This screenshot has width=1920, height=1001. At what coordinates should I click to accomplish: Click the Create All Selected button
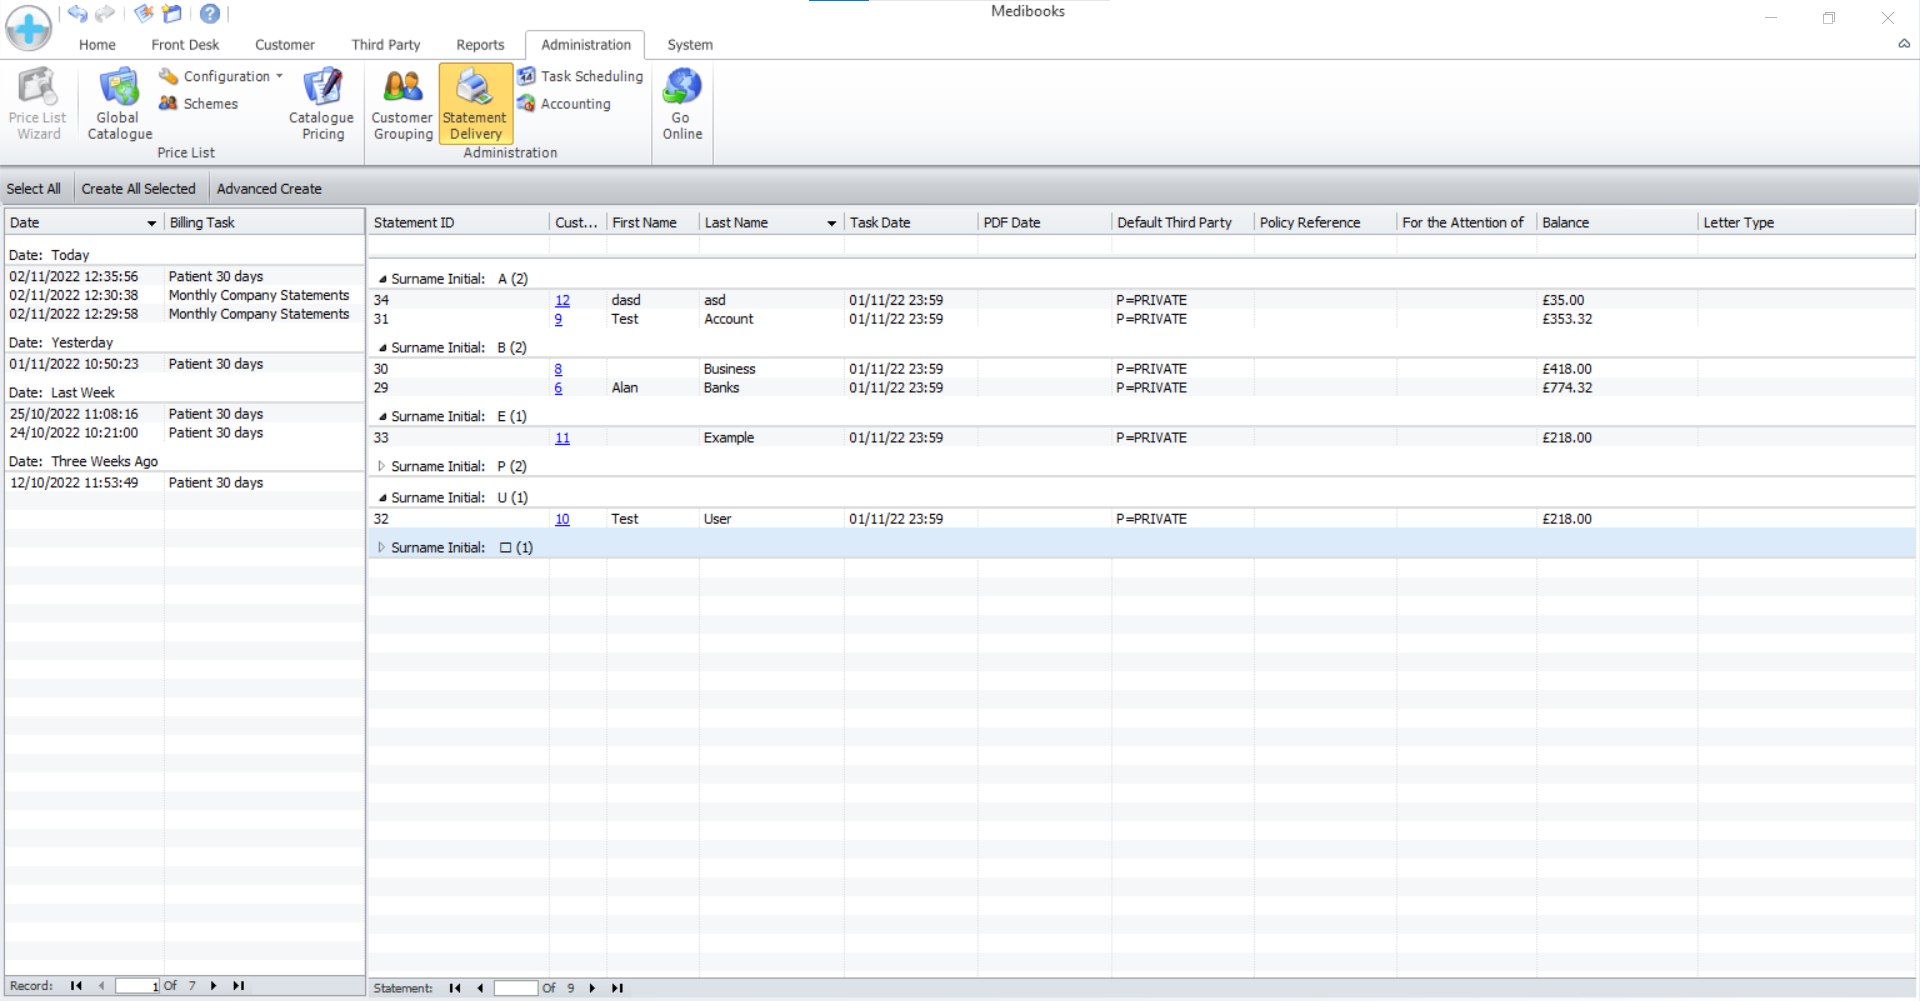pos(138,189)
